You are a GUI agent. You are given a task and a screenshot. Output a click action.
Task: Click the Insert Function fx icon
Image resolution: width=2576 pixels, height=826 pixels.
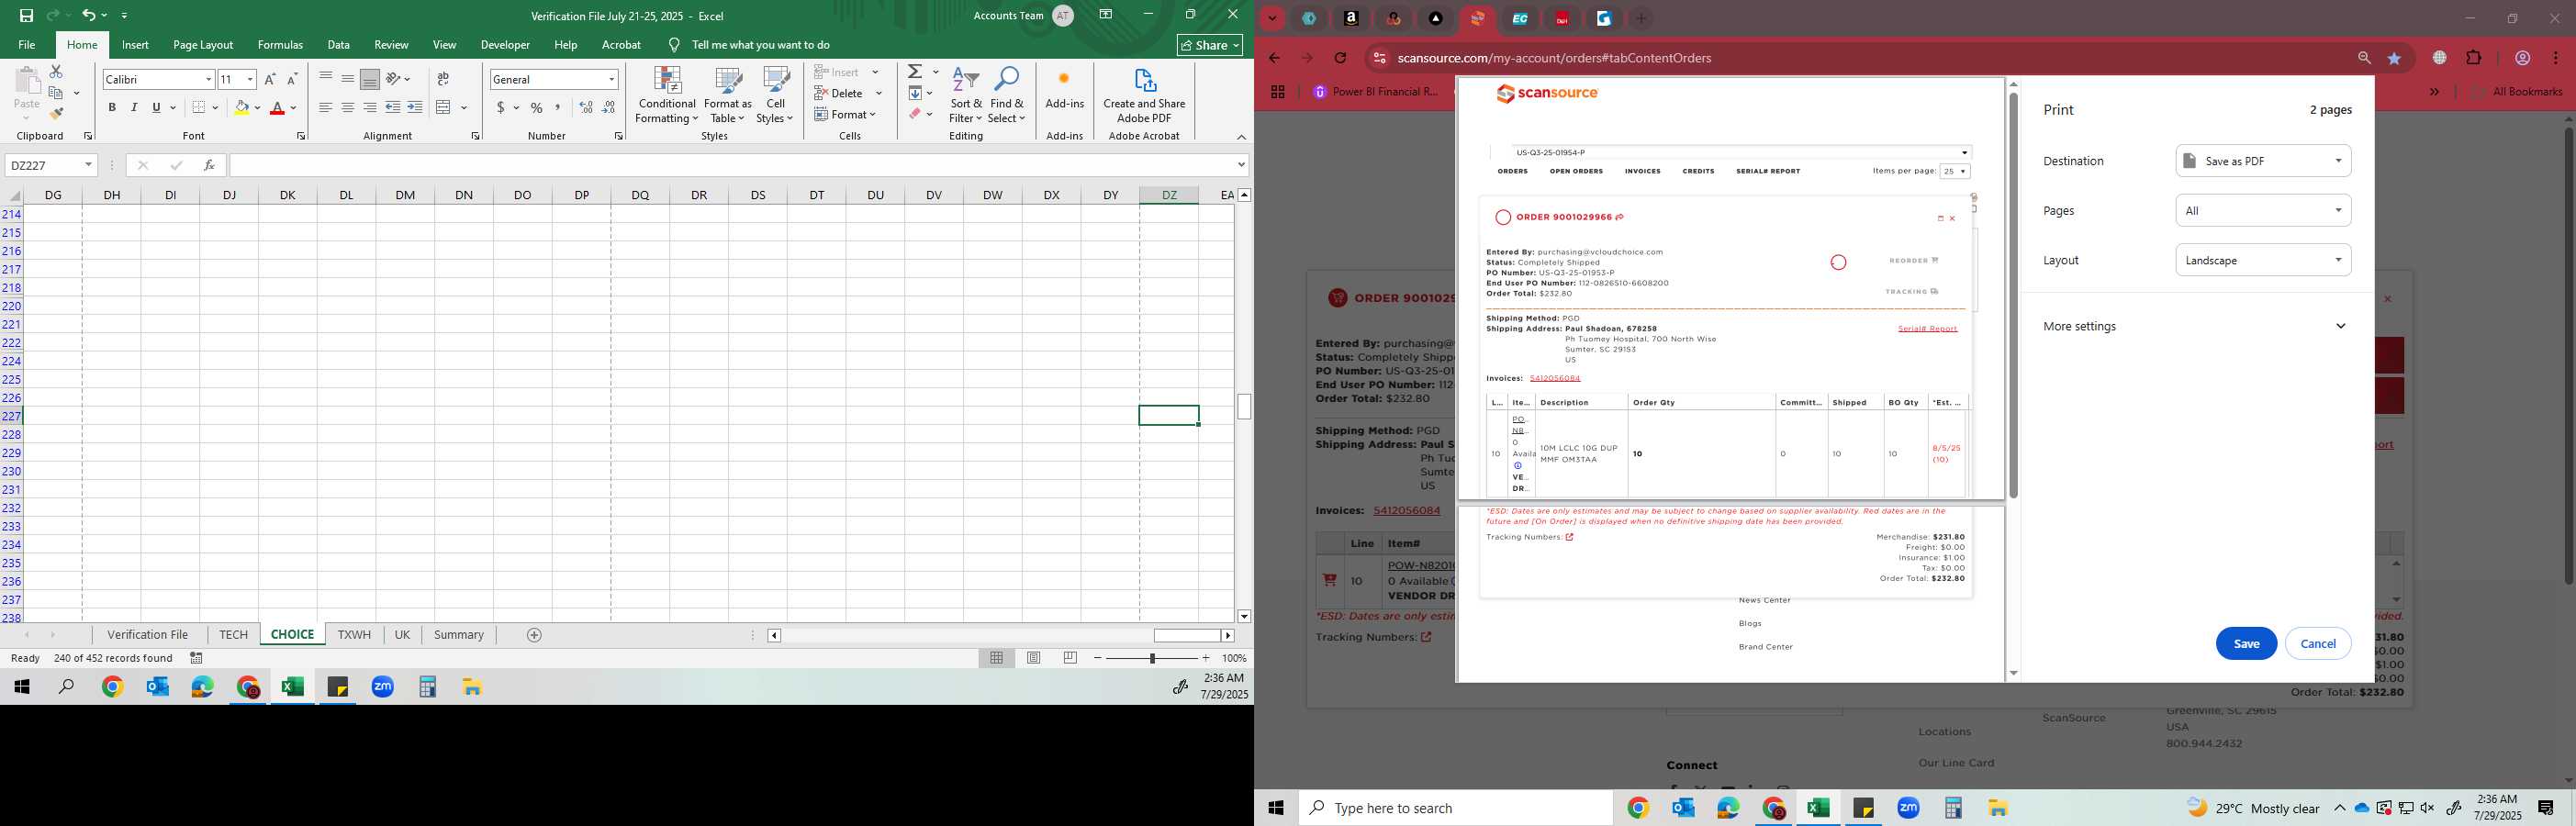tap(209, 165)
